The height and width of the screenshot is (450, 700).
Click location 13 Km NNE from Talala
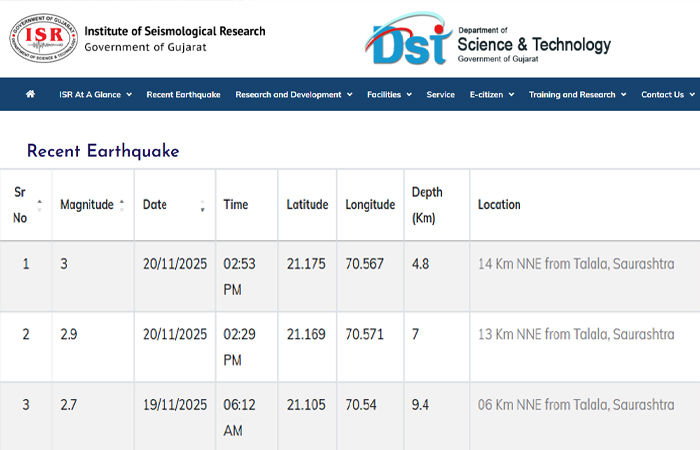click(x=575, y=334)
